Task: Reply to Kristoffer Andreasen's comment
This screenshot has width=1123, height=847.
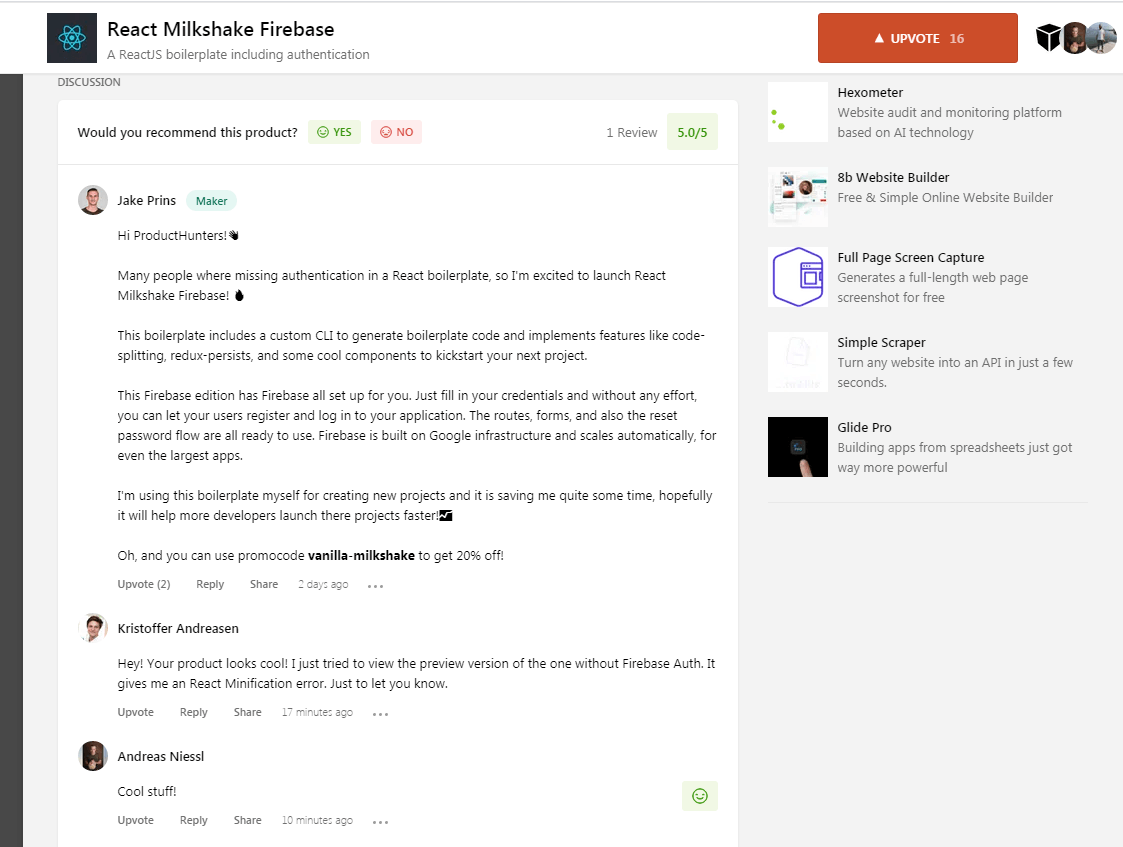Action: [x=193, y=712]
